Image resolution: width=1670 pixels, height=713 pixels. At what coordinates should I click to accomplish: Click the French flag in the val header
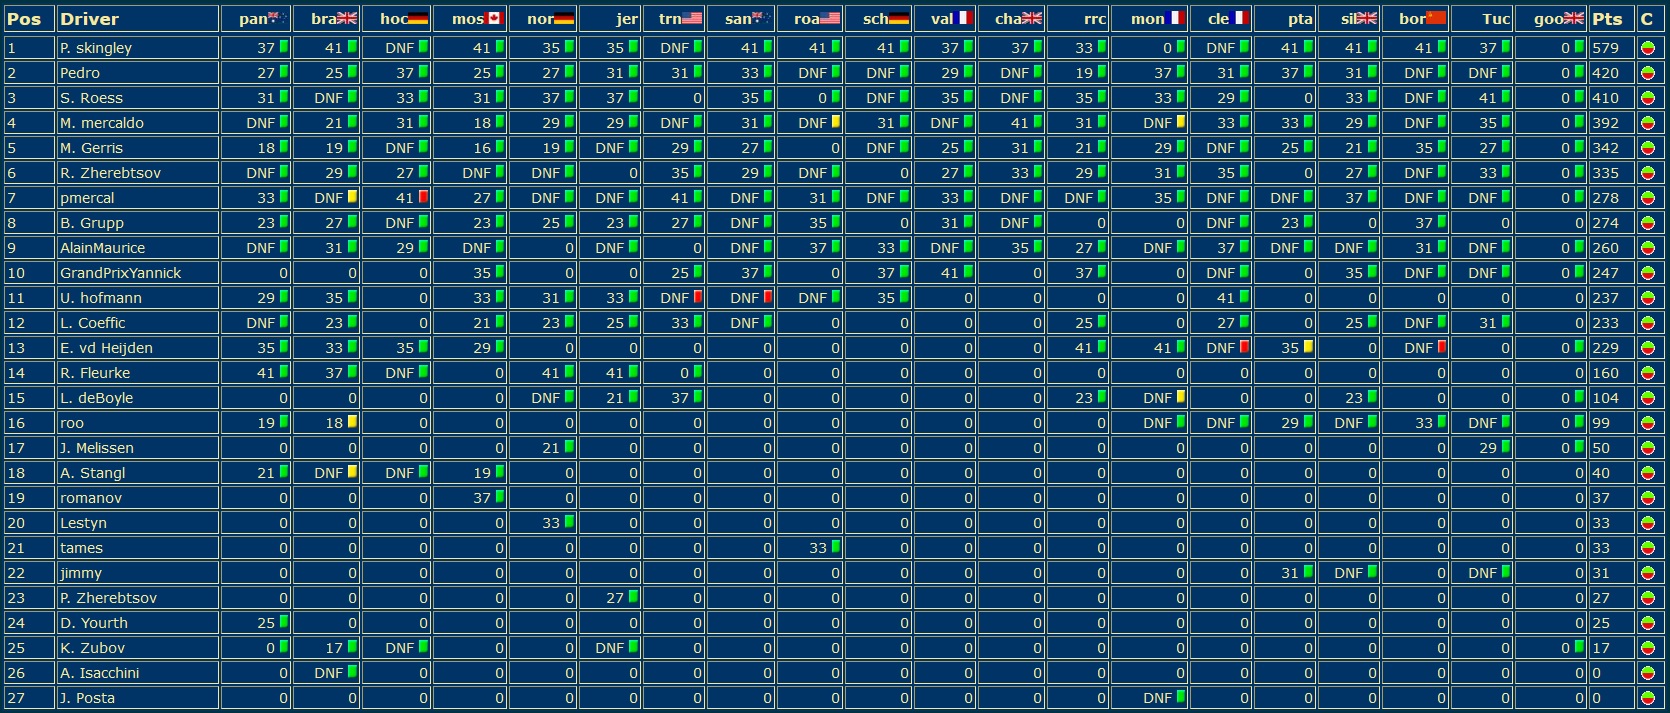pos(964,18)
